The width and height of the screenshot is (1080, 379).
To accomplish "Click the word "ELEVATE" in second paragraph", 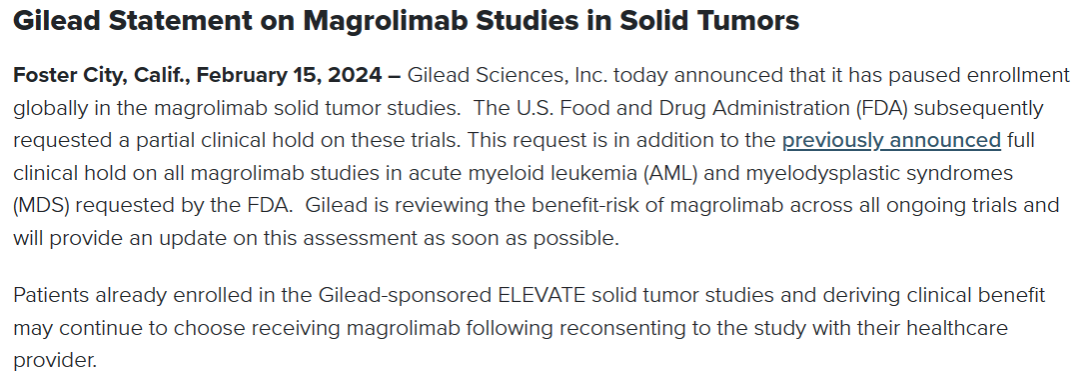I will (x=541, y=296).
